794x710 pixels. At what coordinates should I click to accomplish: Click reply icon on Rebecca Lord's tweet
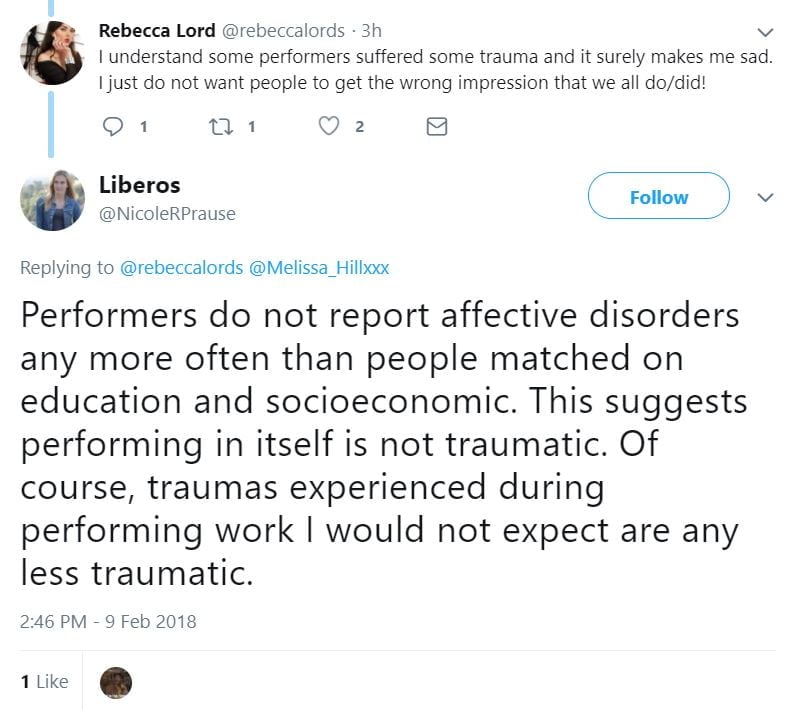[114, 127]
